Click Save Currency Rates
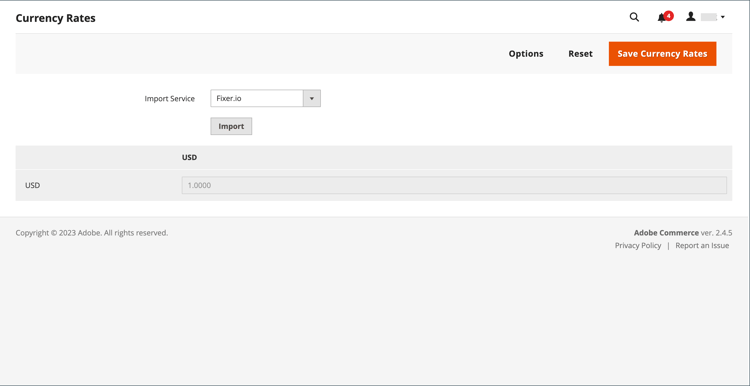 (662, 54)
